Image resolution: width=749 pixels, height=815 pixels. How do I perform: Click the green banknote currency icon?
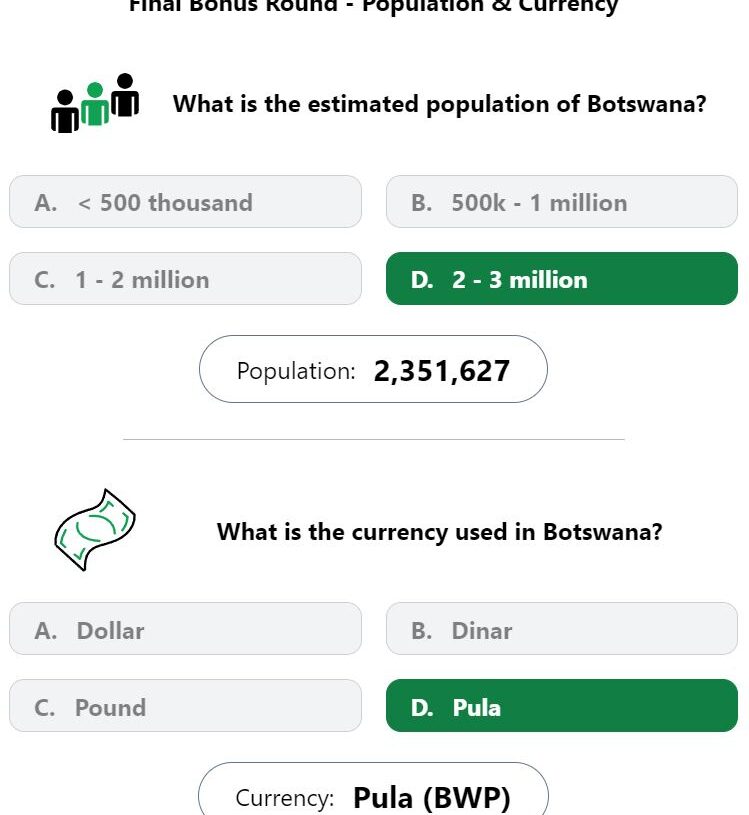[95, 530]
